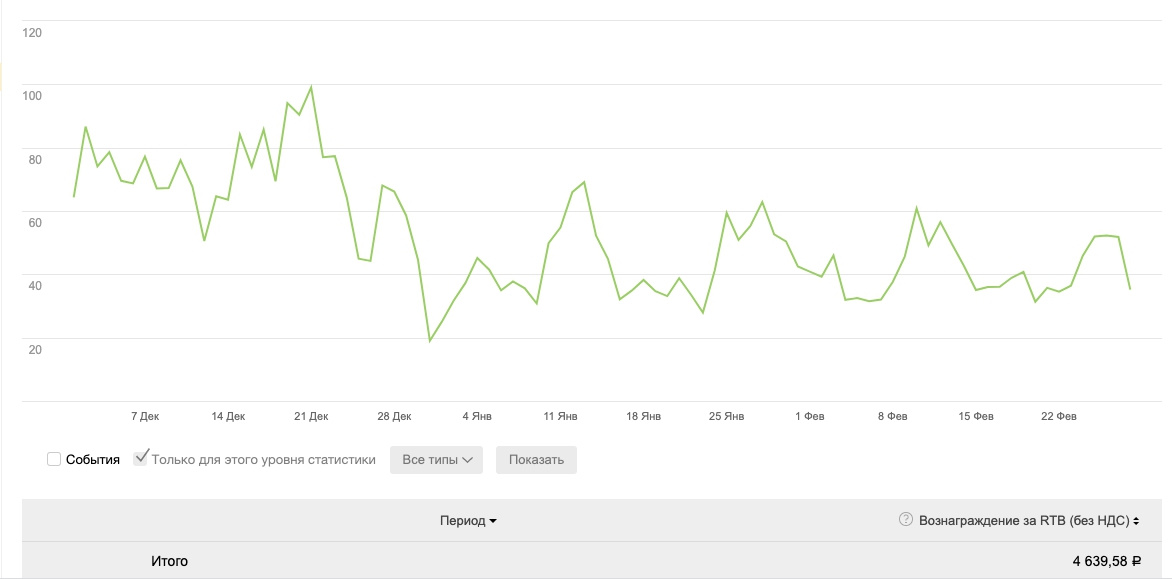The height and width of the screenshot is (579, 1172).
Task: Click the Вознаграждение за RTB column header
Action: [1024, 521]
